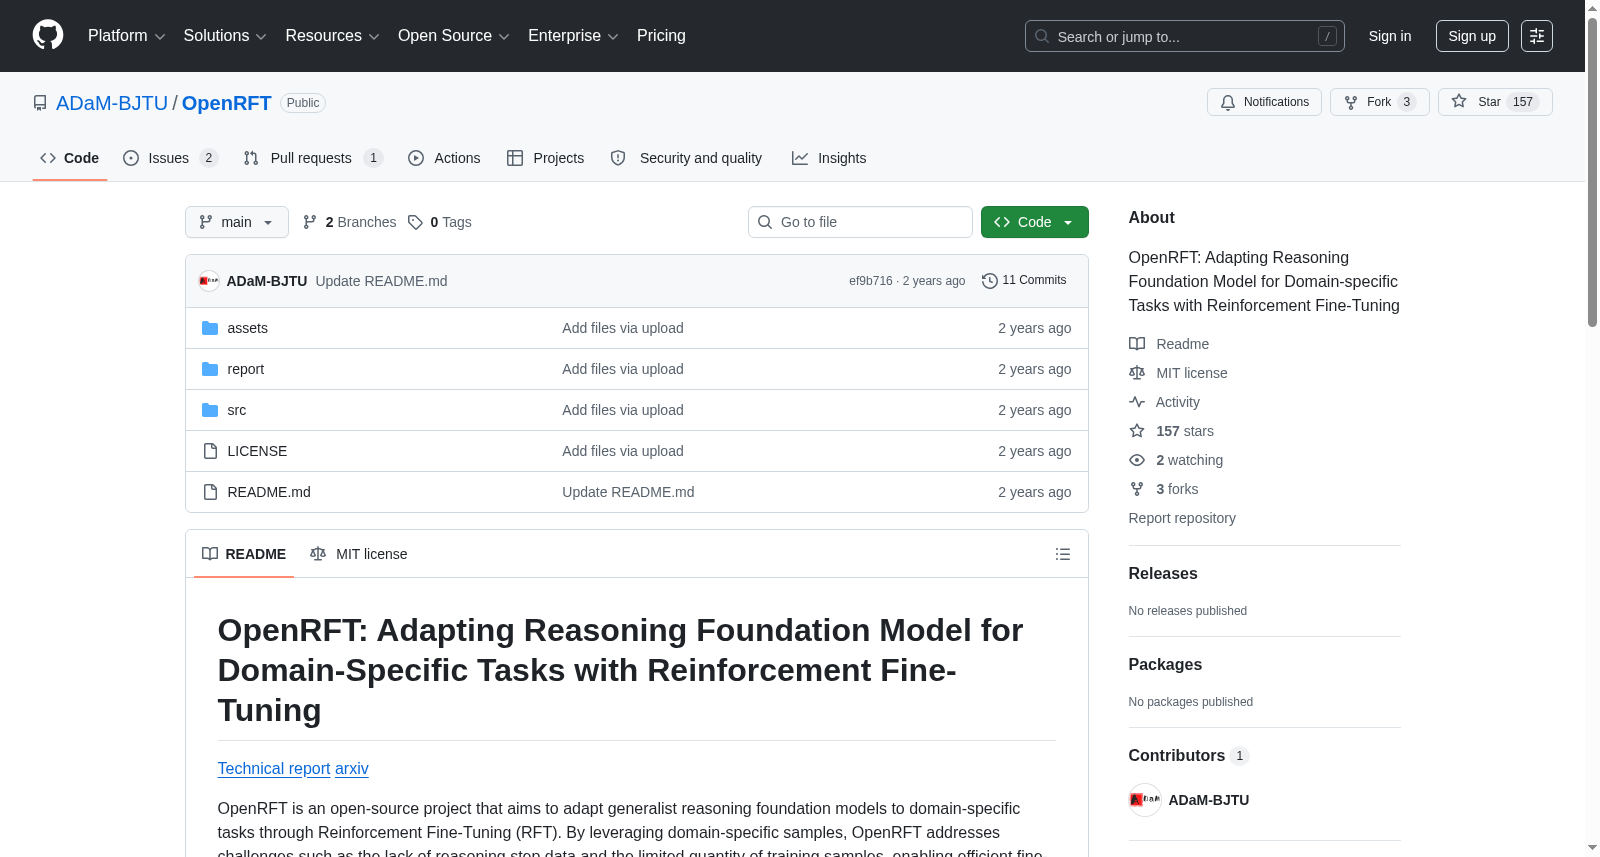Click the Sign up button
This screenshot has height=857, width=1600.
(1472, 36)
